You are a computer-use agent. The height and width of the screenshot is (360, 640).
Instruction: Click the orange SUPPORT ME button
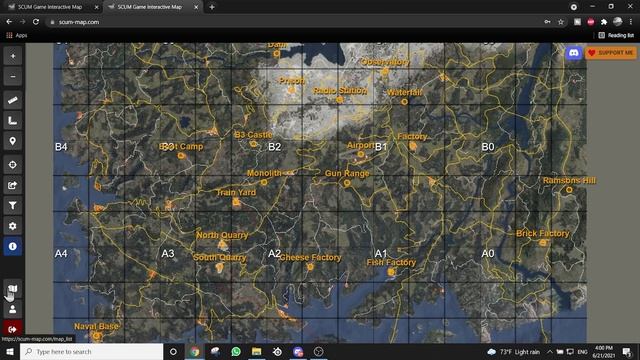pos(611,53)
